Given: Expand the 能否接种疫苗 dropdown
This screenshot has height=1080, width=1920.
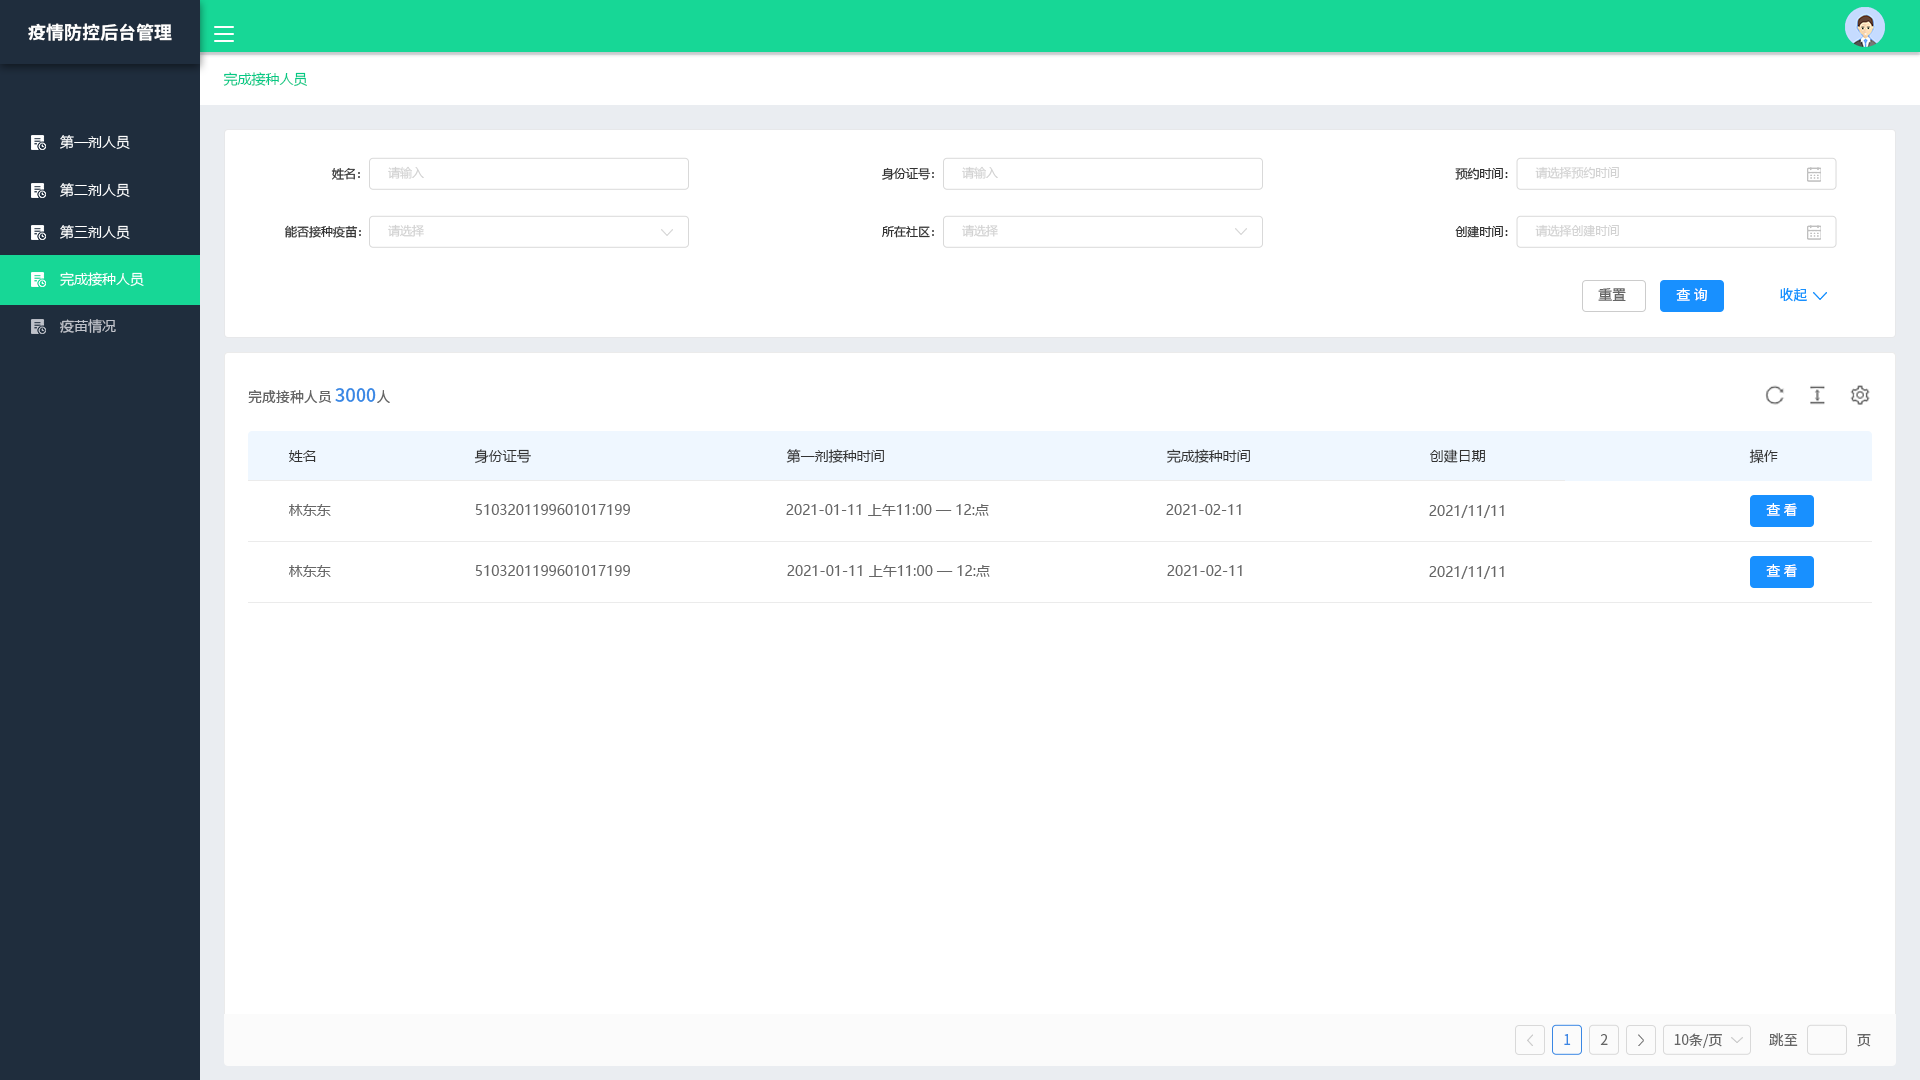Looking at the screenshot, I should click(x=528, y=232).
